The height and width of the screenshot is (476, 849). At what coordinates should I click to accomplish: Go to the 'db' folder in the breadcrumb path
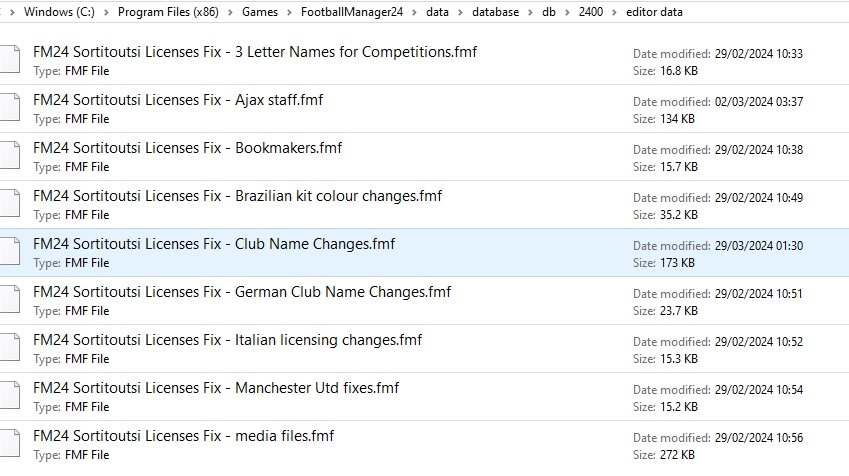549,12
